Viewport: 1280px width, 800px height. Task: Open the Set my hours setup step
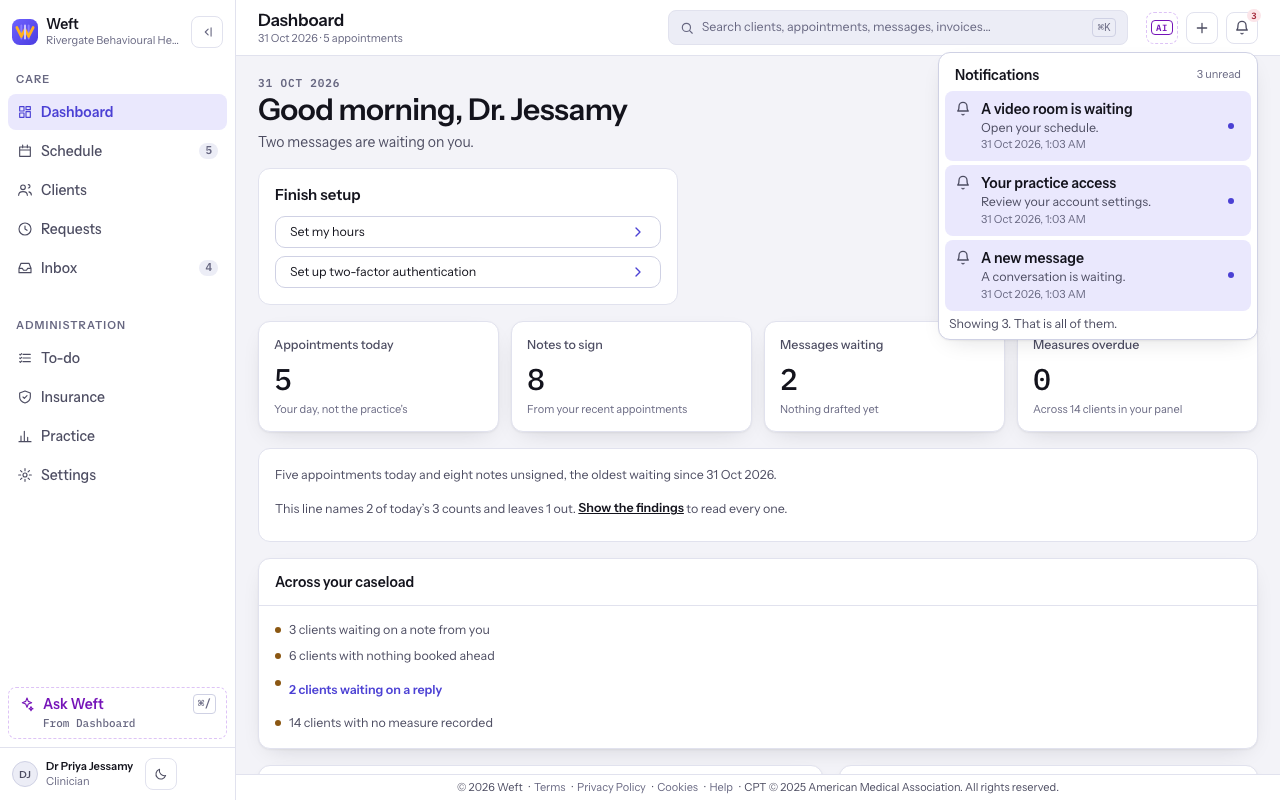[x=468, y=232]
